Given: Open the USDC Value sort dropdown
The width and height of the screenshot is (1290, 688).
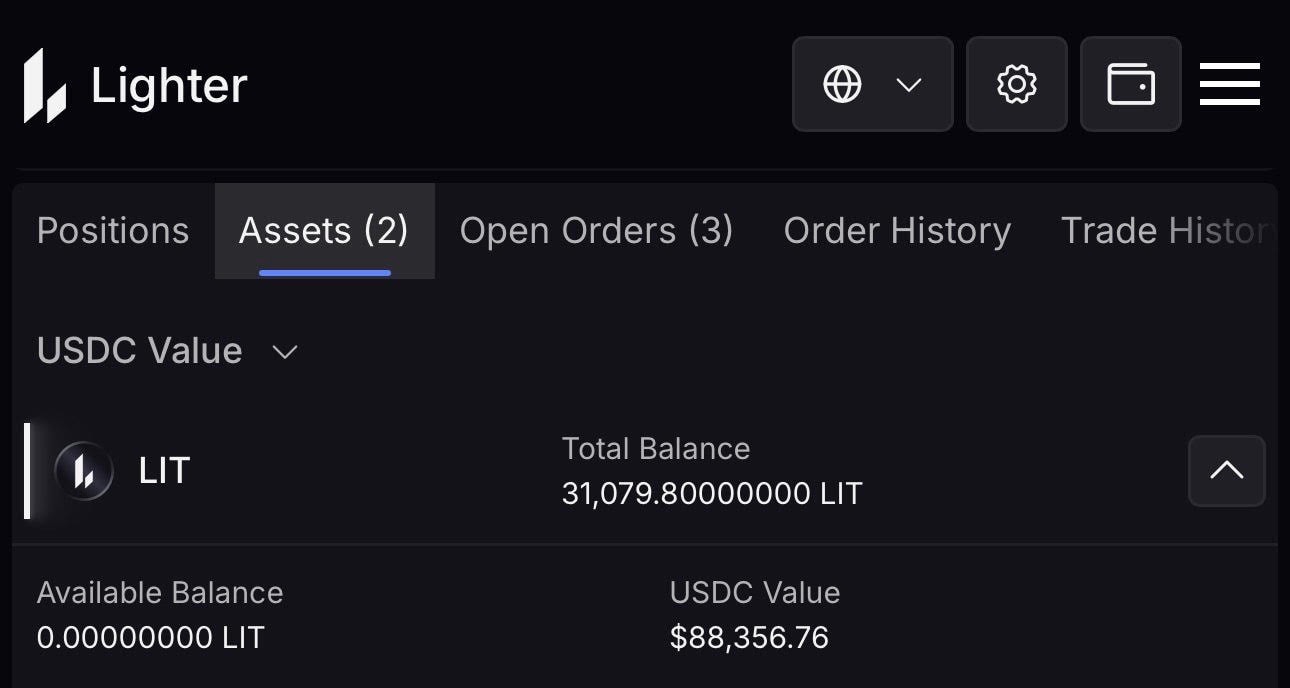Looking at the screenshot, I should [167, 351].
